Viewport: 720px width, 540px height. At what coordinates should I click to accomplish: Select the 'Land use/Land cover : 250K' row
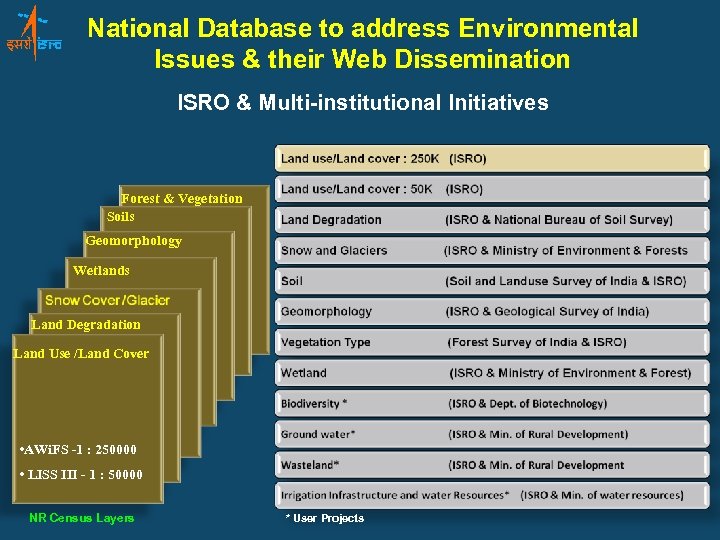pyautogui.click(x=492, y=159)
